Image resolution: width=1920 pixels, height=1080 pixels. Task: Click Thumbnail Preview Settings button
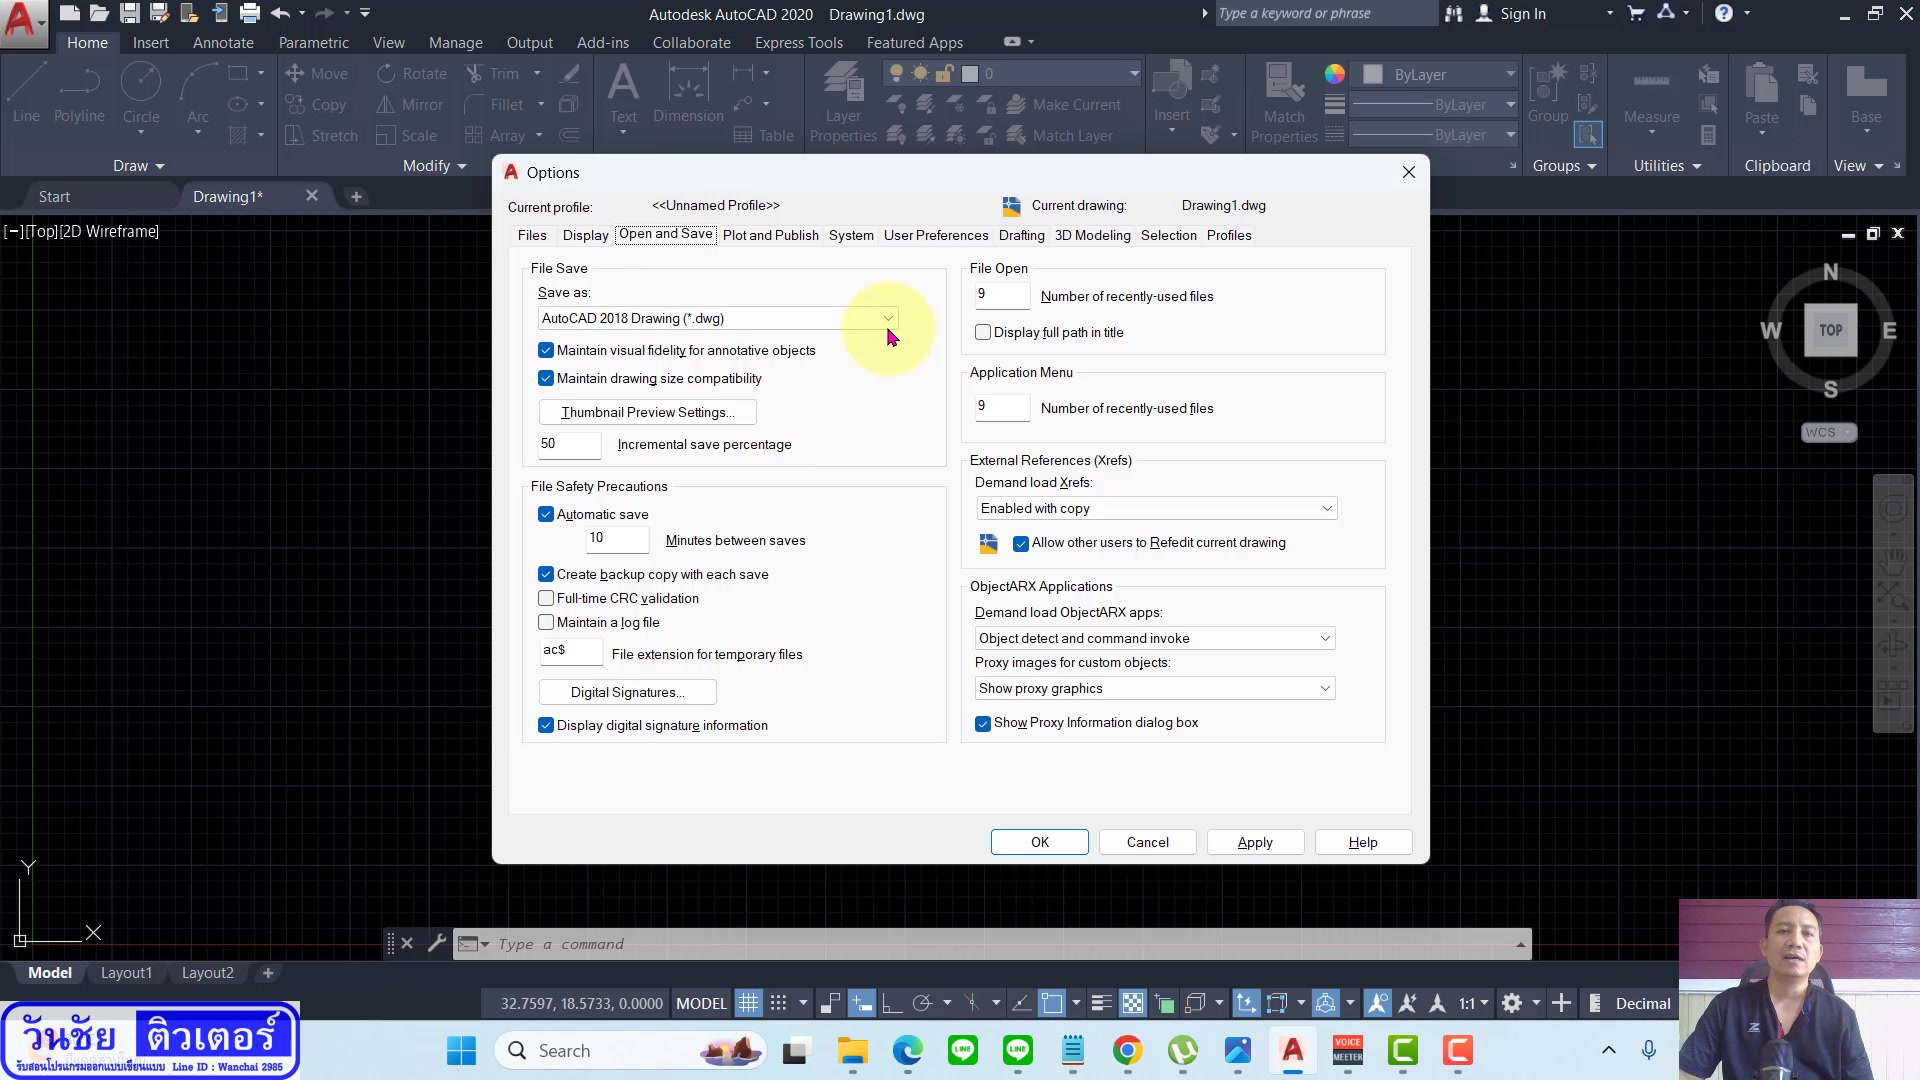click(648, 412)
